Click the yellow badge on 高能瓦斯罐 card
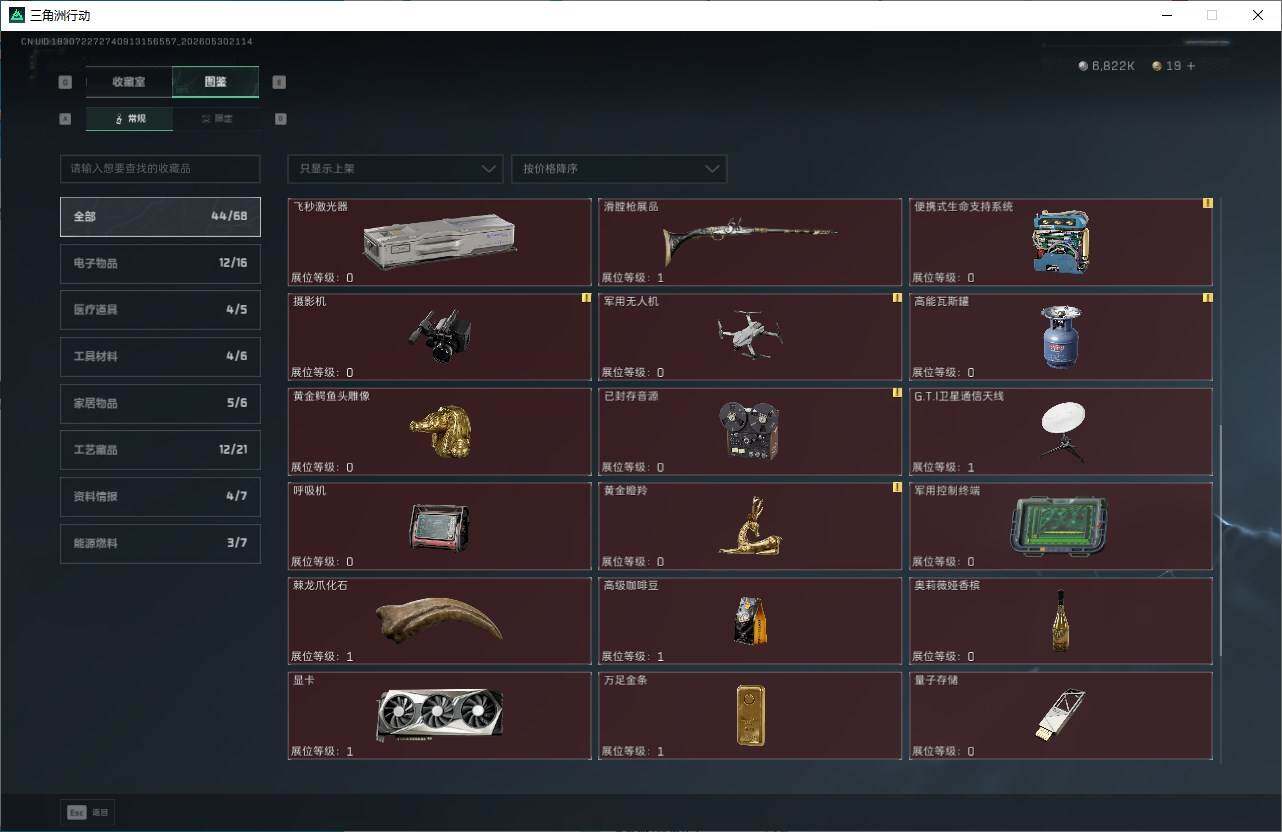The height and width of the screenshot is (832, 1282). pos(1207,297)
